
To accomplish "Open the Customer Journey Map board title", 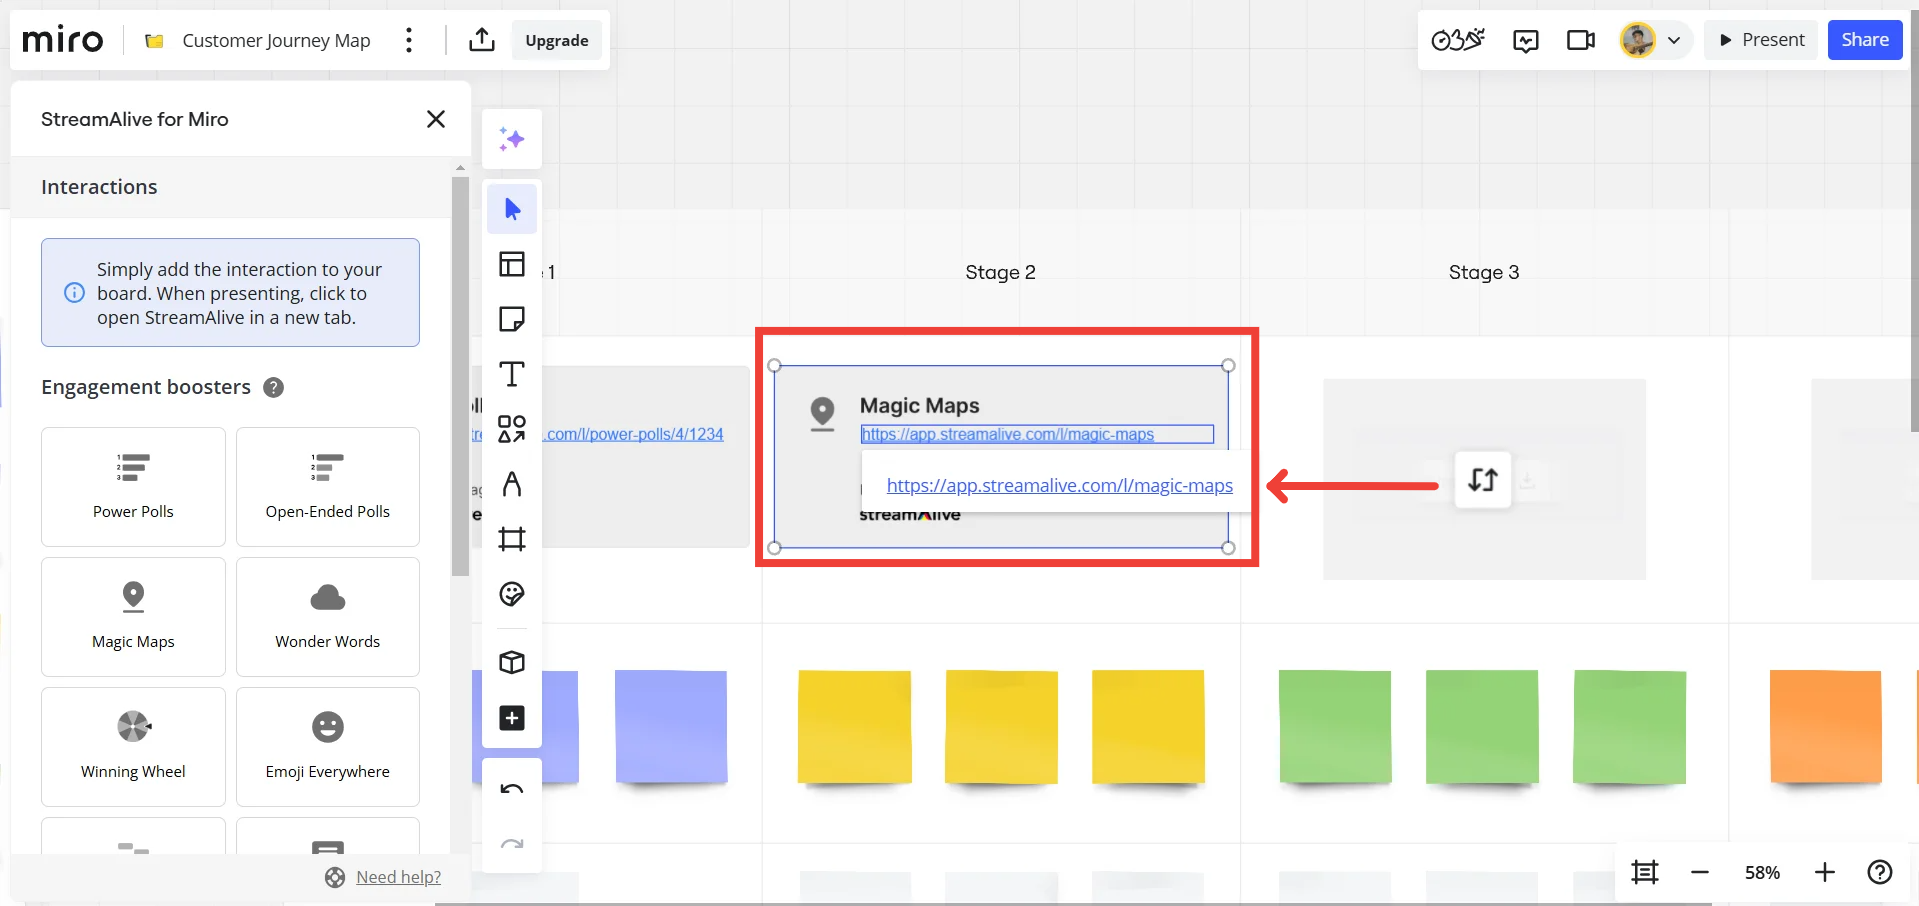I will [x=276, y=40].
